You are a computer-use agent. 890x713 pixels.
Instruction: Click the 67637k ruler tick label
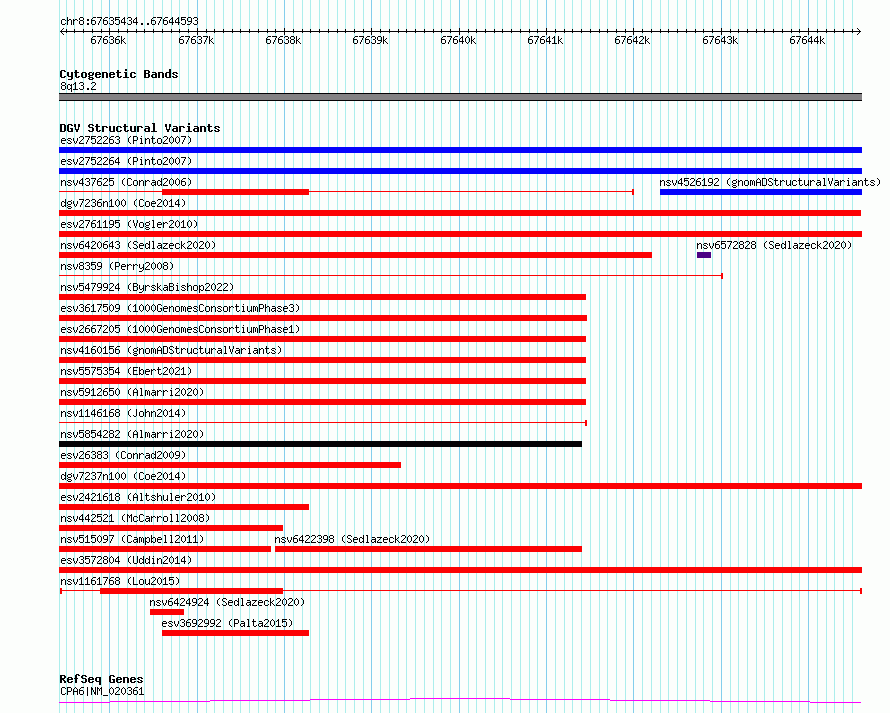click(x=196, y=41)
